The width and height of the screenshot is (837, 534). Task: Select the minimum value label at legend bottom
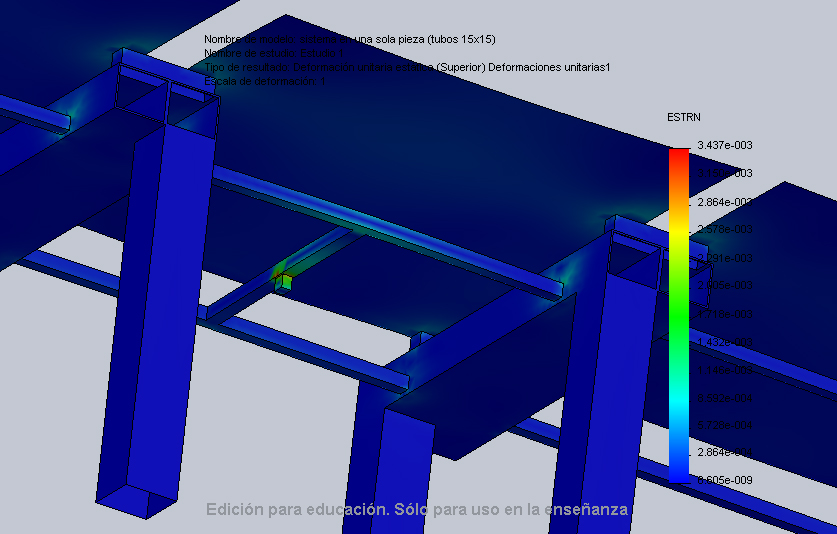(724, 480)
